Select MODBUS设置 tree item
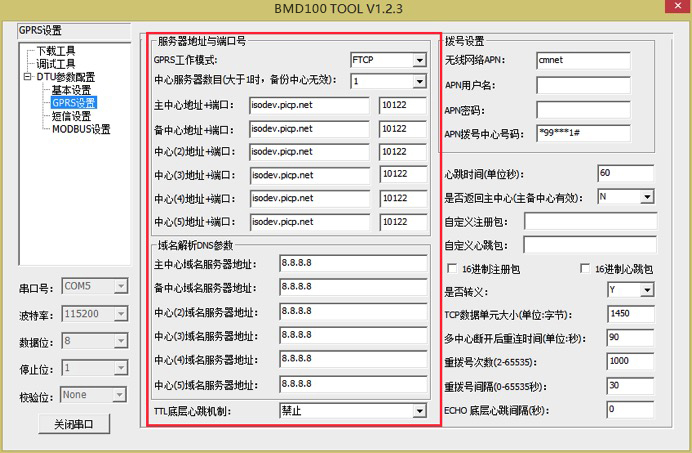The height and width of the screenshot is (453, 692). pyautogui.click(x=81, y=129)
